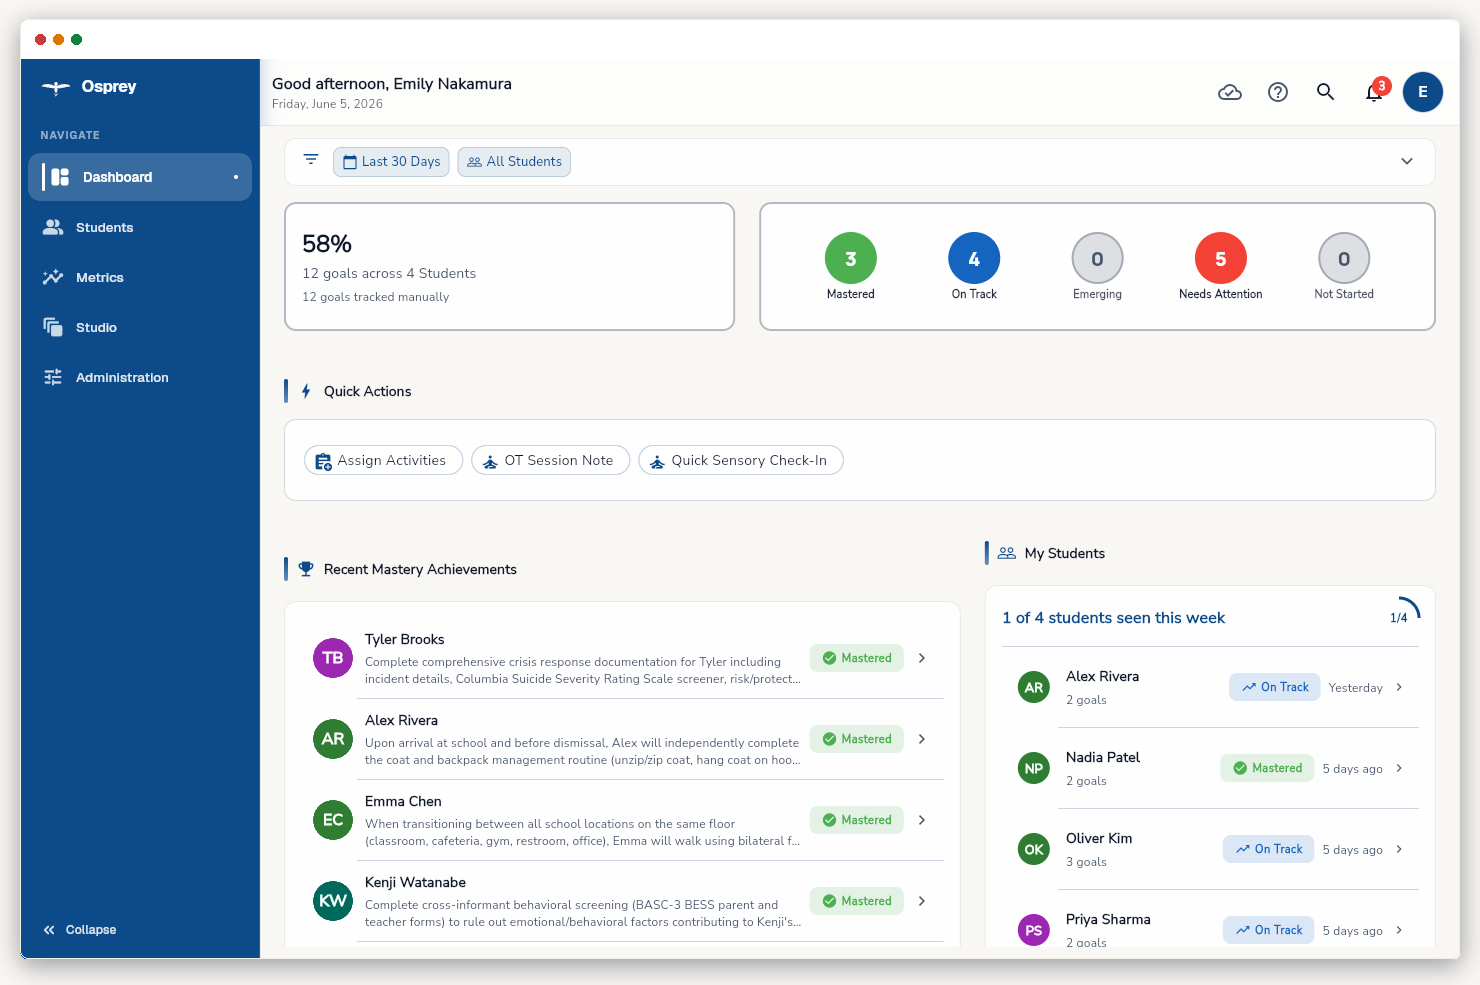Open Priya Sharma student row chevron
The height and width of the screenshot is (985, 1480).
[x=1399, y=930]
